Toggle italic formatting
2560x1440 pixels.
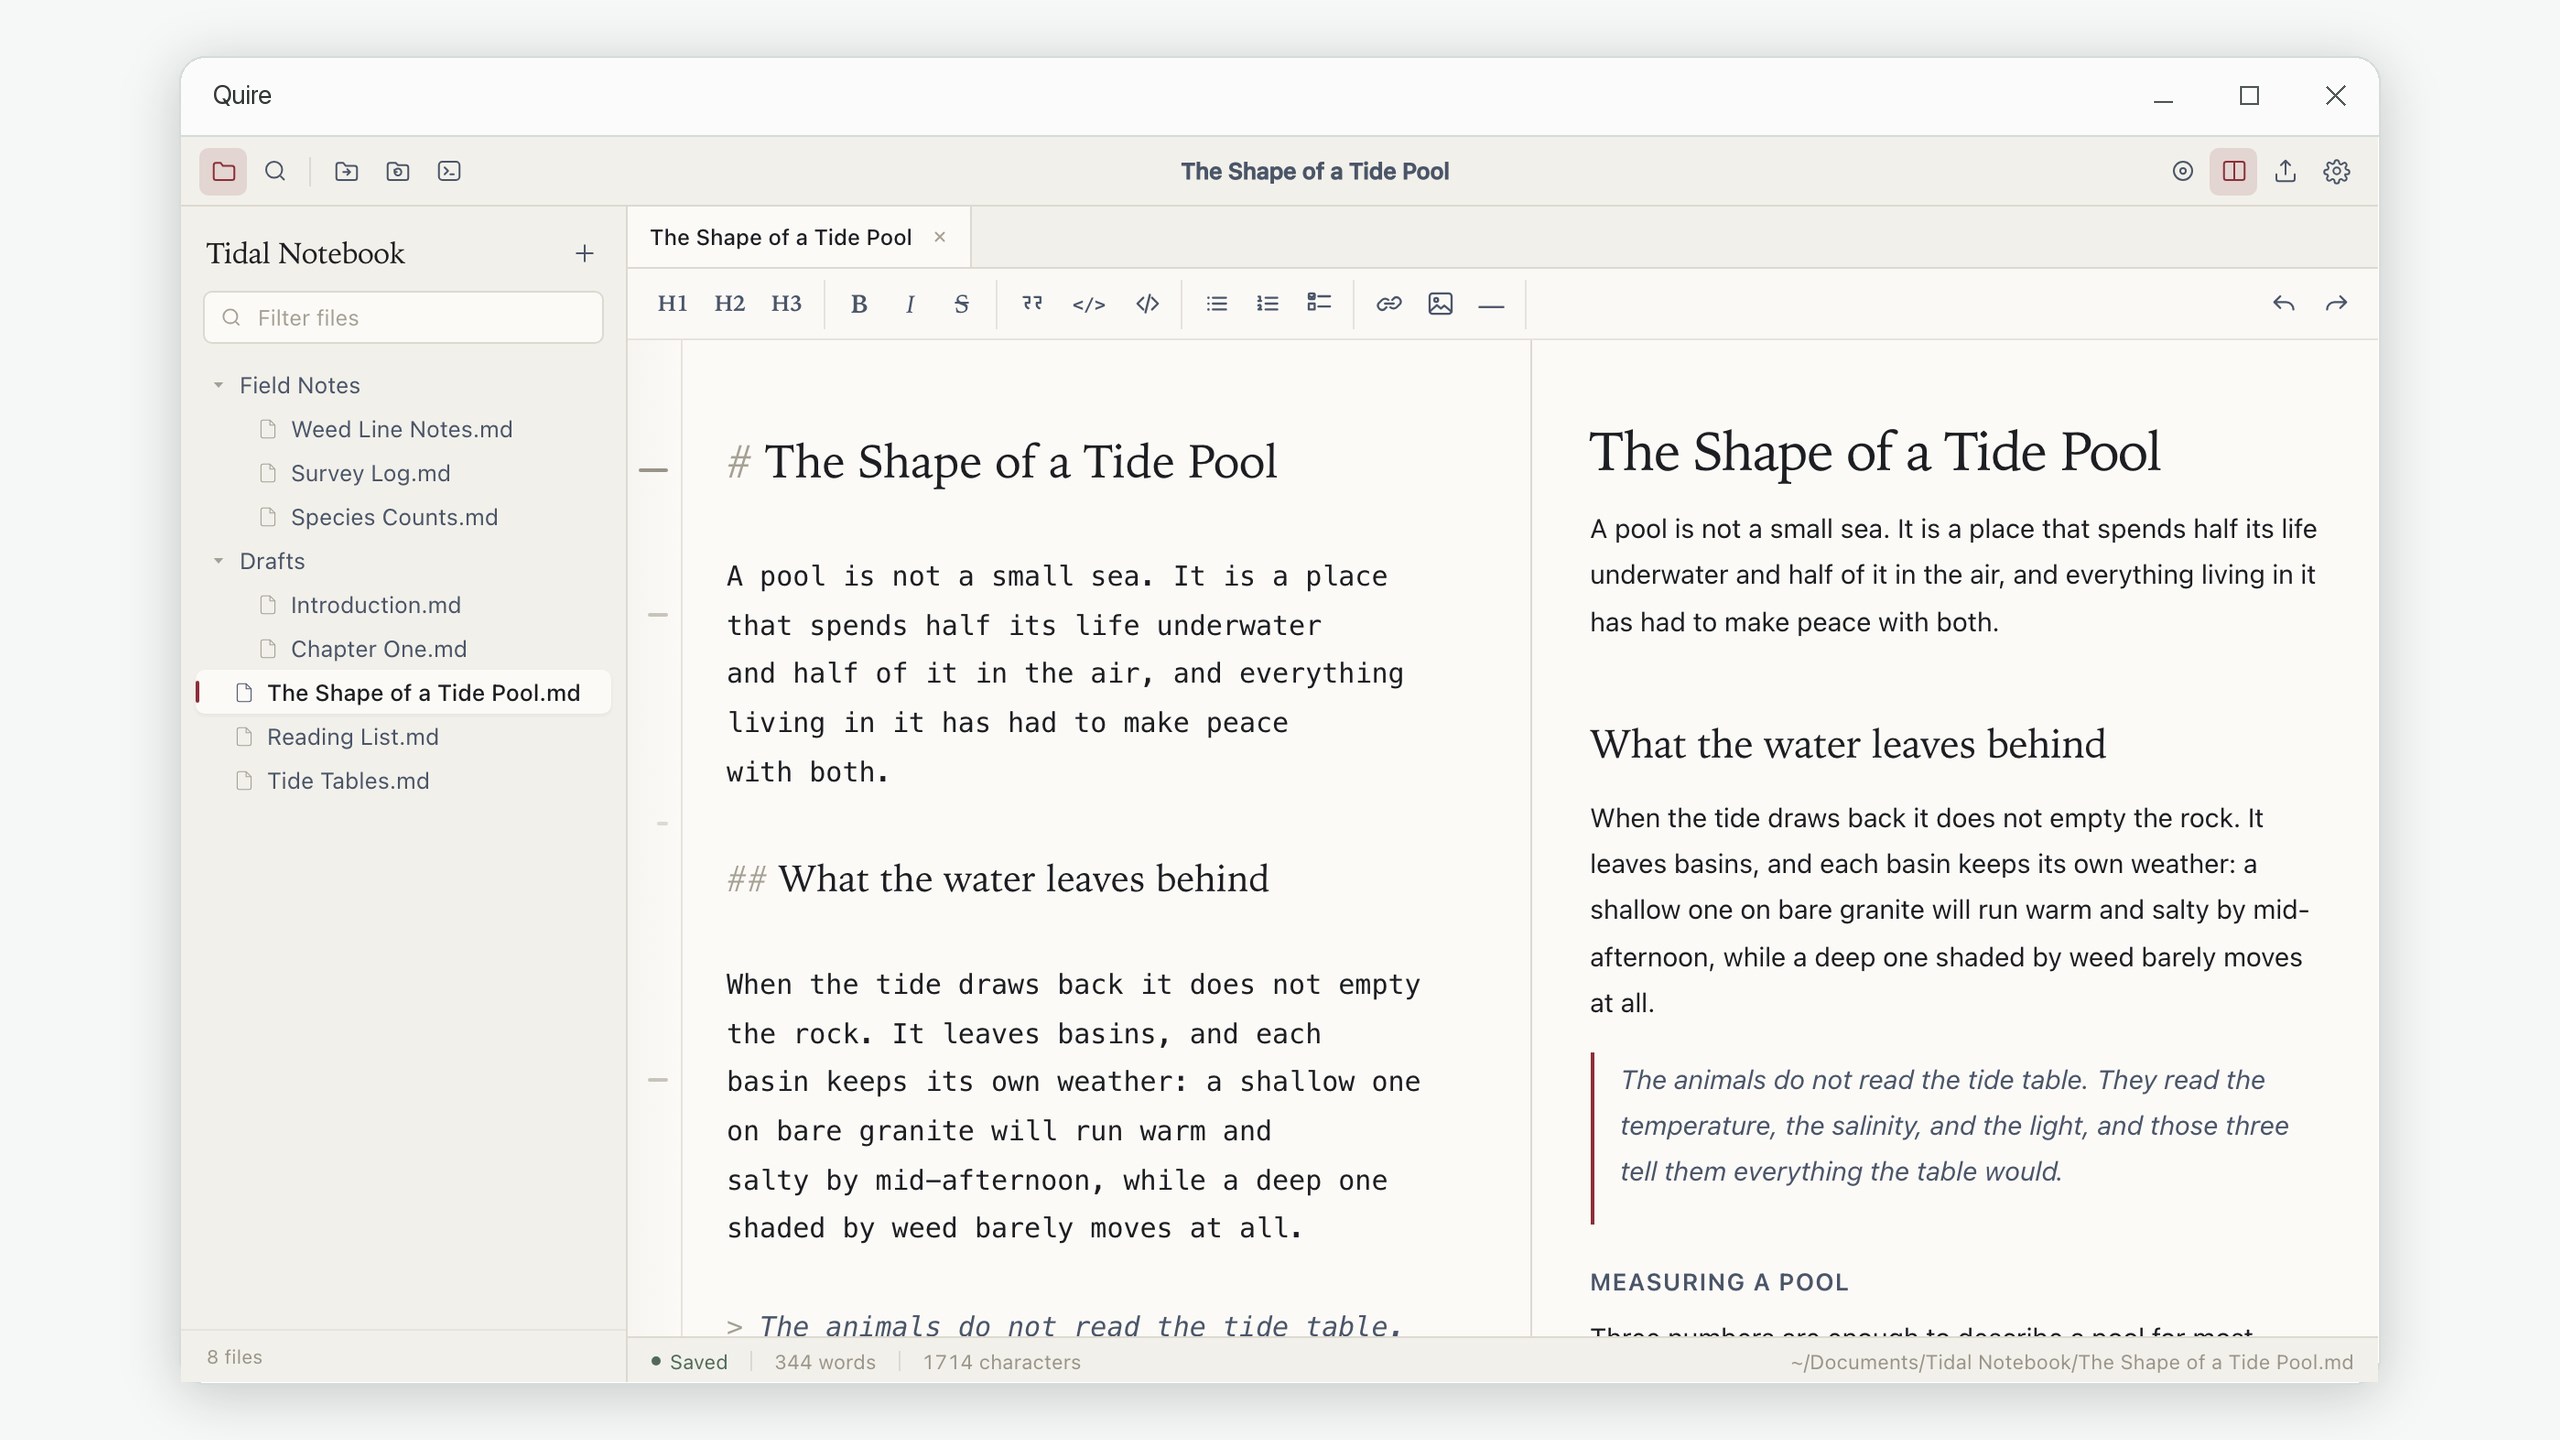(x=910, y=304)
